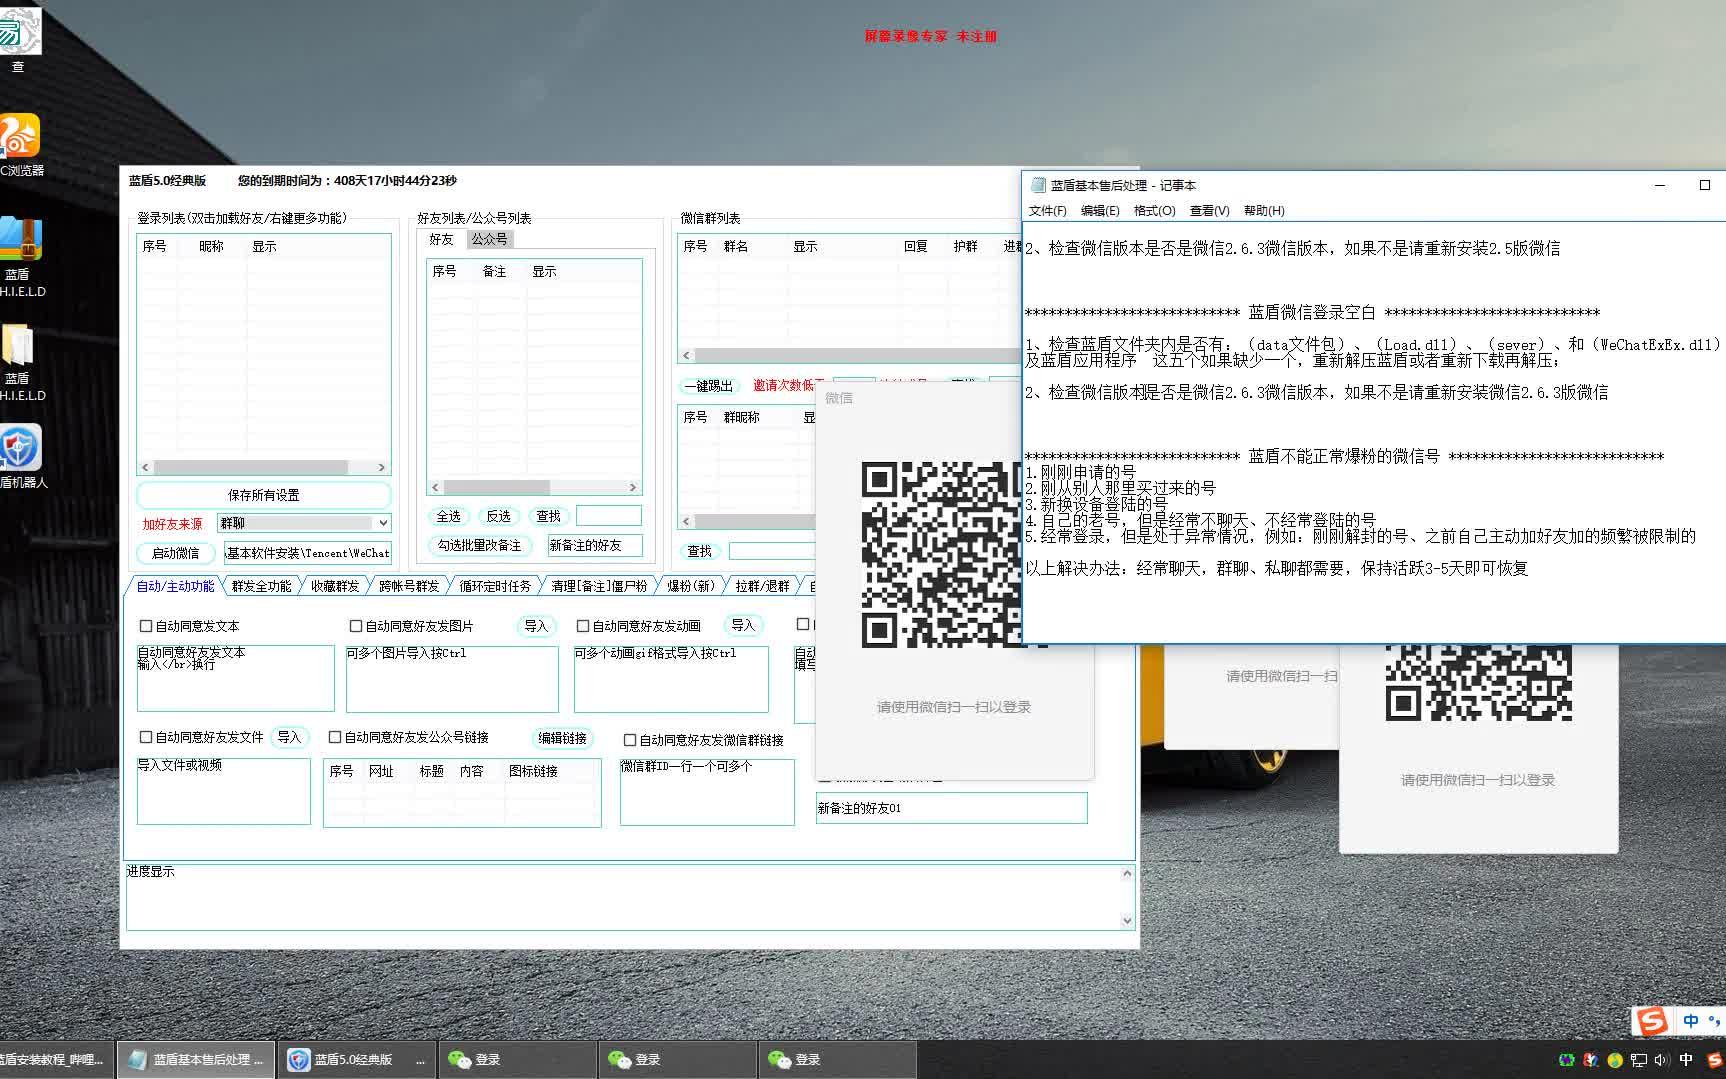Click 查找 button under group member list
Image resolution: width=1726 pixels, height=1079 pixels.
coord(699,551)
